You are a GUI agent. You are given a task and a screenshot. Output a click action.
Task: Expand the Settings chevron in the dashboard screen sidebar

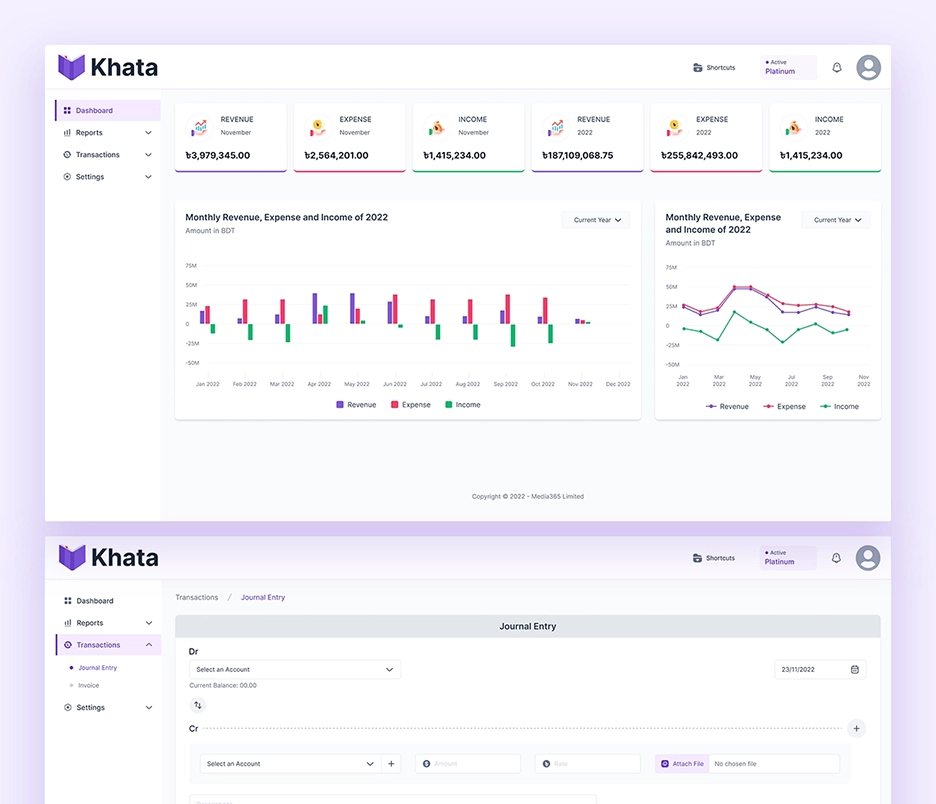tap(148, 177)
